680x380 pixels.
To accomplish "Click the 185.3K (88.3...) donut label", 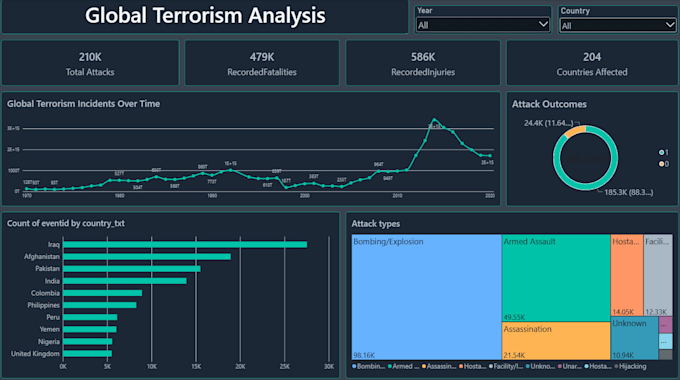I will coord(628,192).
